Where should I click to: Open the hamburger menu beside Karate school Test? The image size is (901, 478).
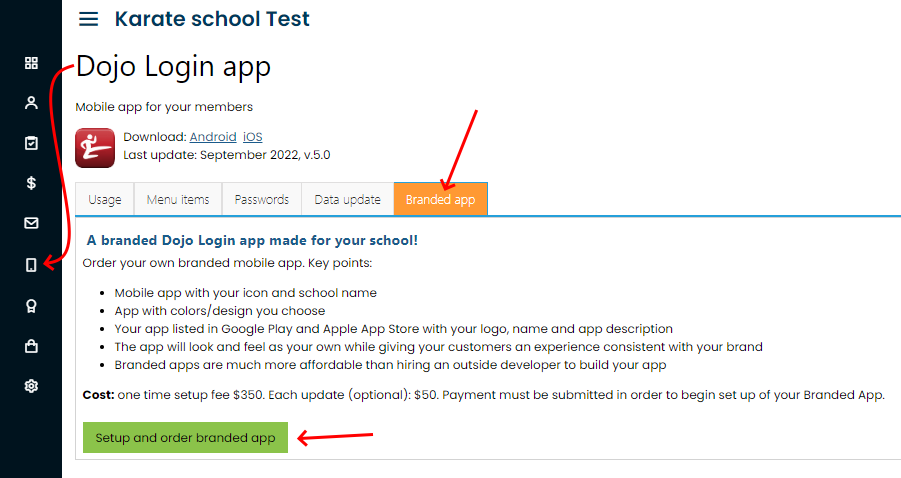(88, 19)
